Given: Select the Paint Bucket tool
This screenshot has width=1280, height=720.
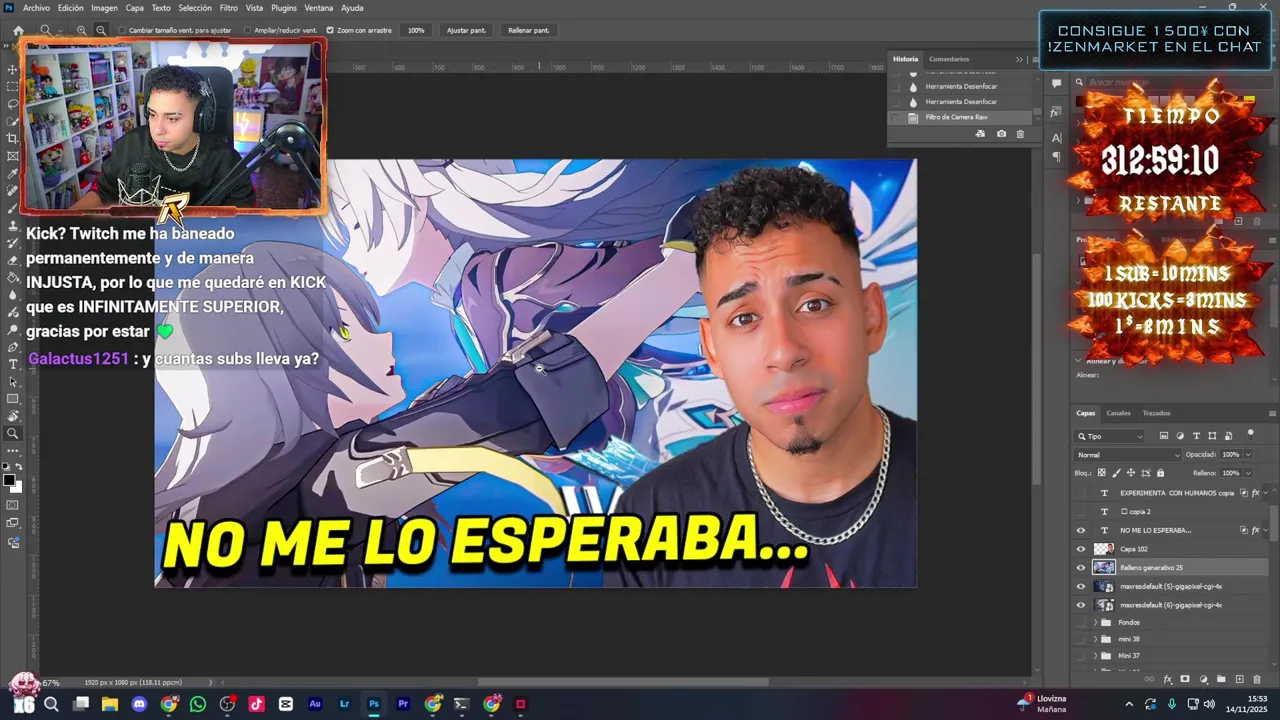Looking at the screenshot, I should [13, 277].
